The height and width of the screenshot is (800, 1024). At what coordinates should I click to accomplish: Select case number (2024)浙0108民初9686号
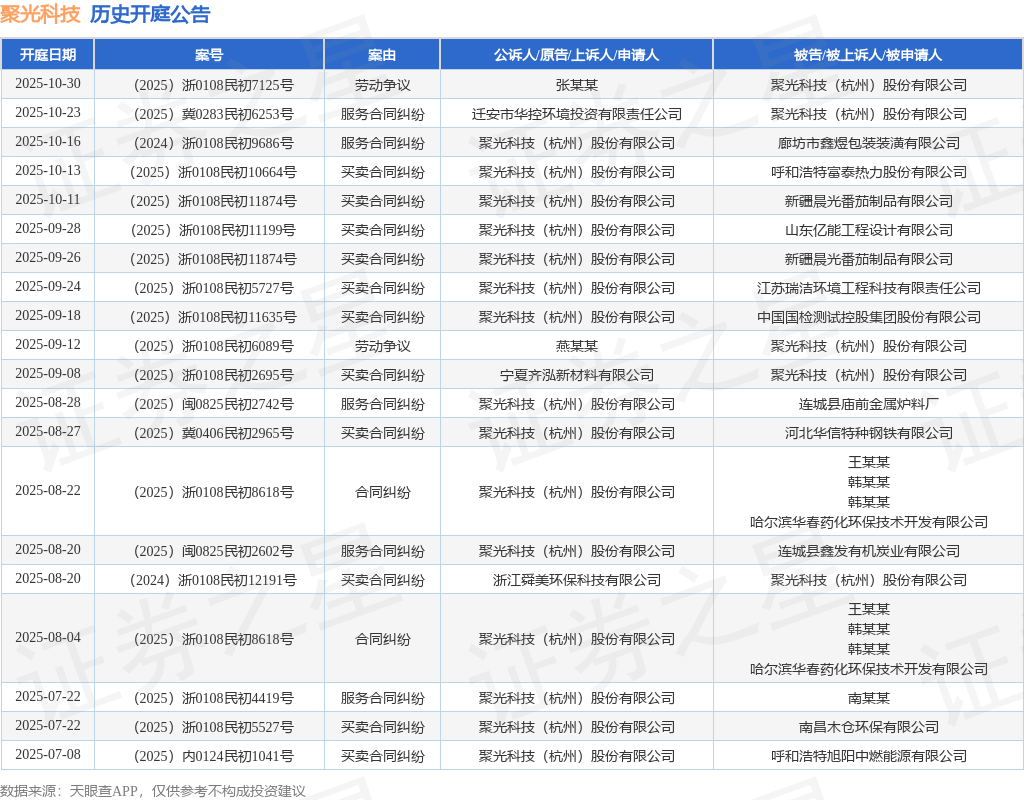click(213, 143)
